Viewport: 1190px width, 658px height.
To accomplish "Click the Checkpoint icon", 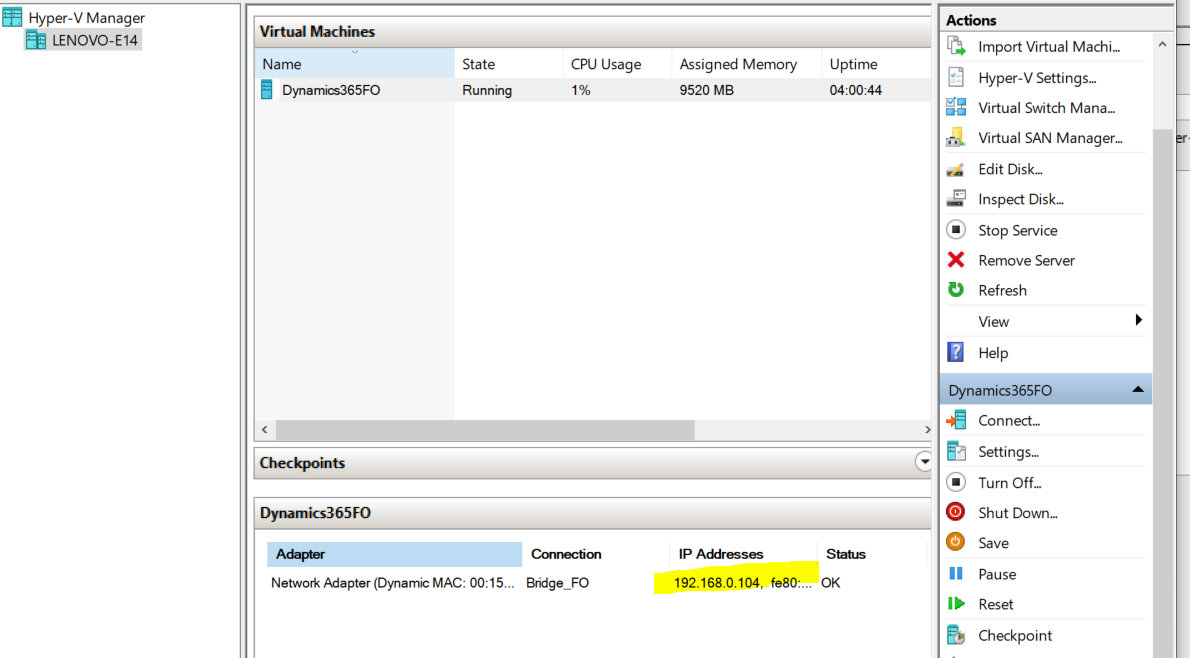I will [x=956, y=635].
